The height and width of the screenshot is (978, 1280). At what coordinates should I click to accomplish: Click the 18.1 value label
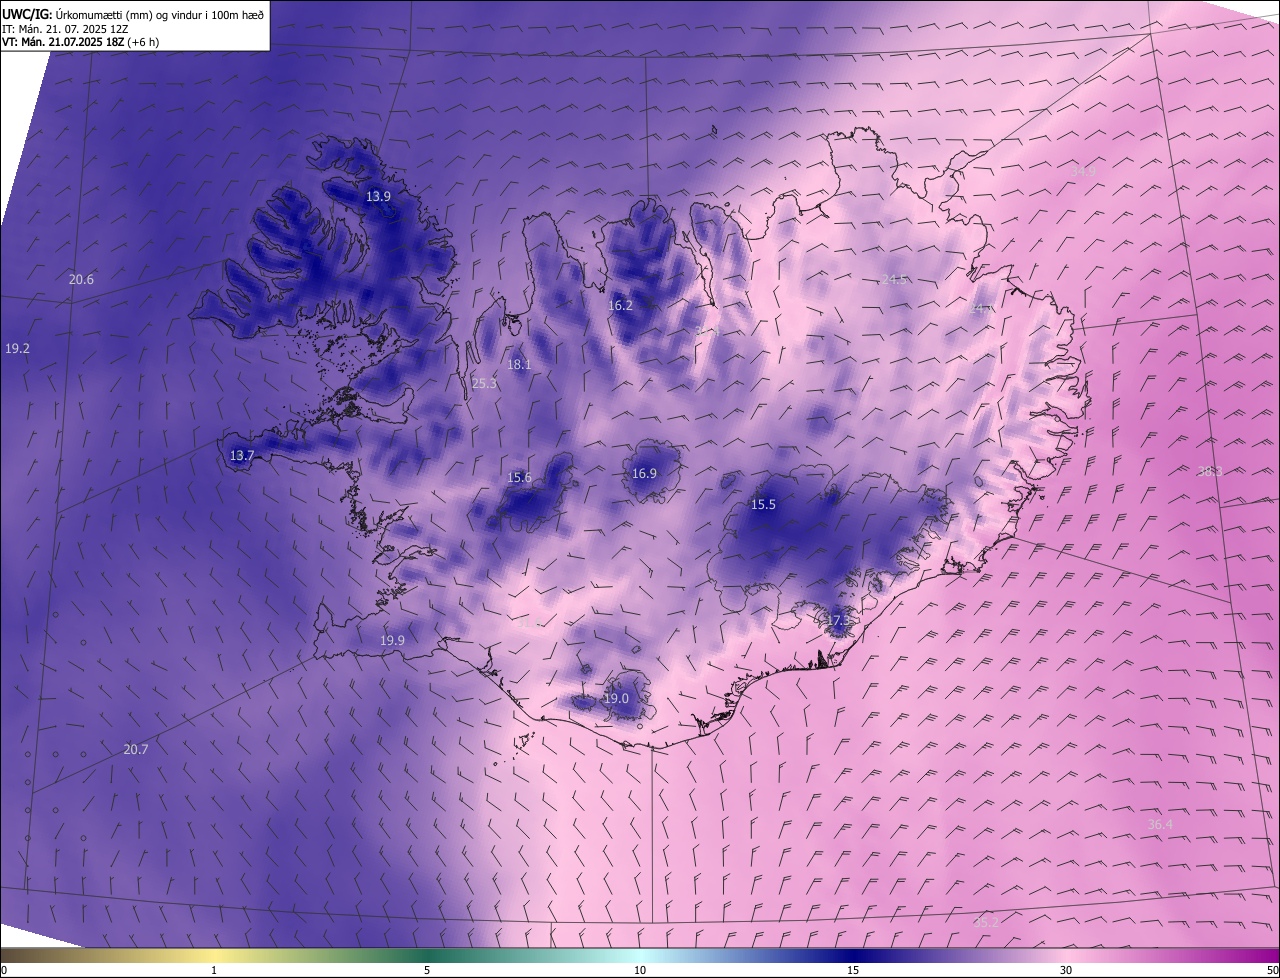(x=519, y=365)
